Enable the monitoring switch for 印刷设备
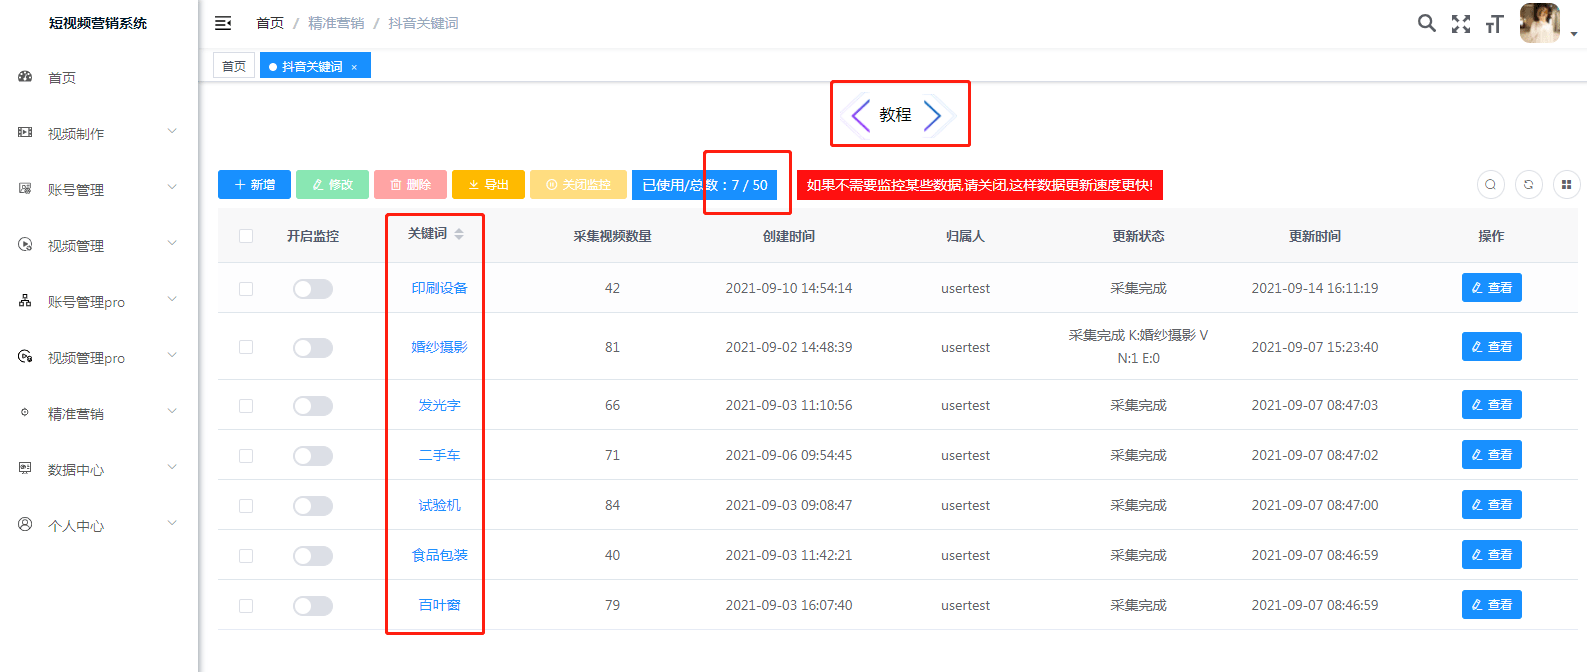Image resolution: width=1587 pixels, height=672 pixels. pyautogui.click(x=313, y=289)
